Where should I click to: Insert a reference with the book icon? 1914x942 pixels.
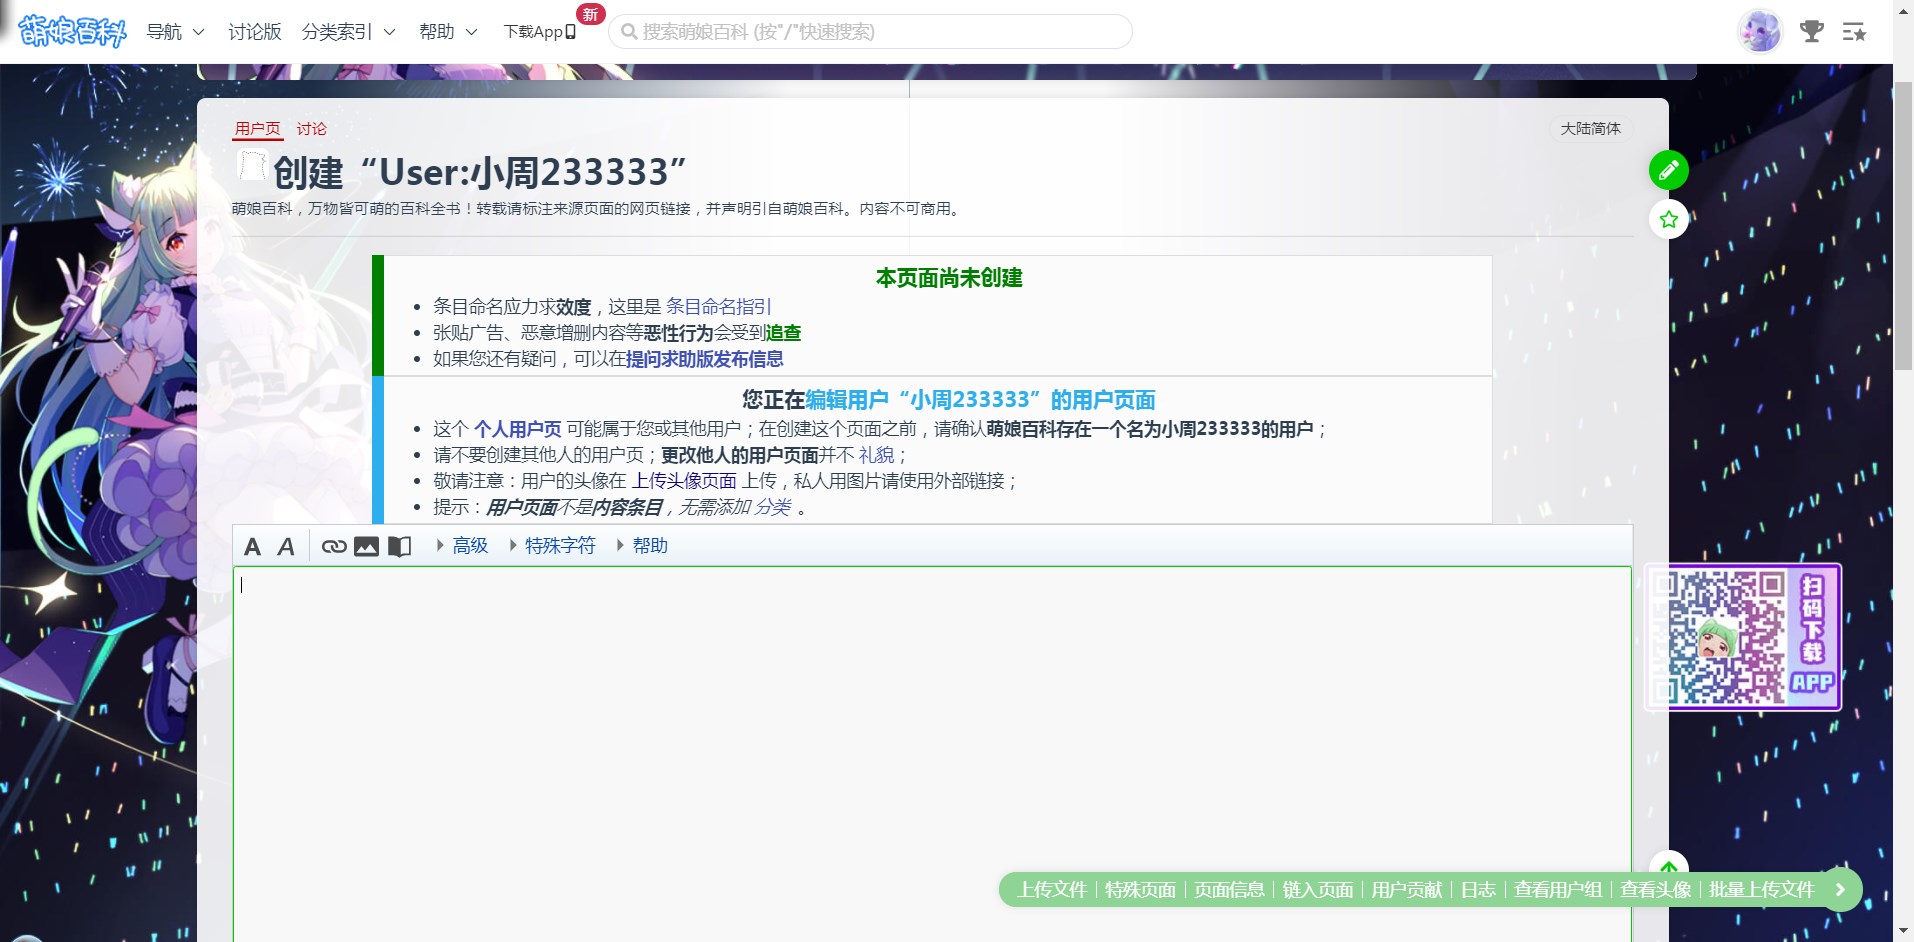tap(399, 546)
